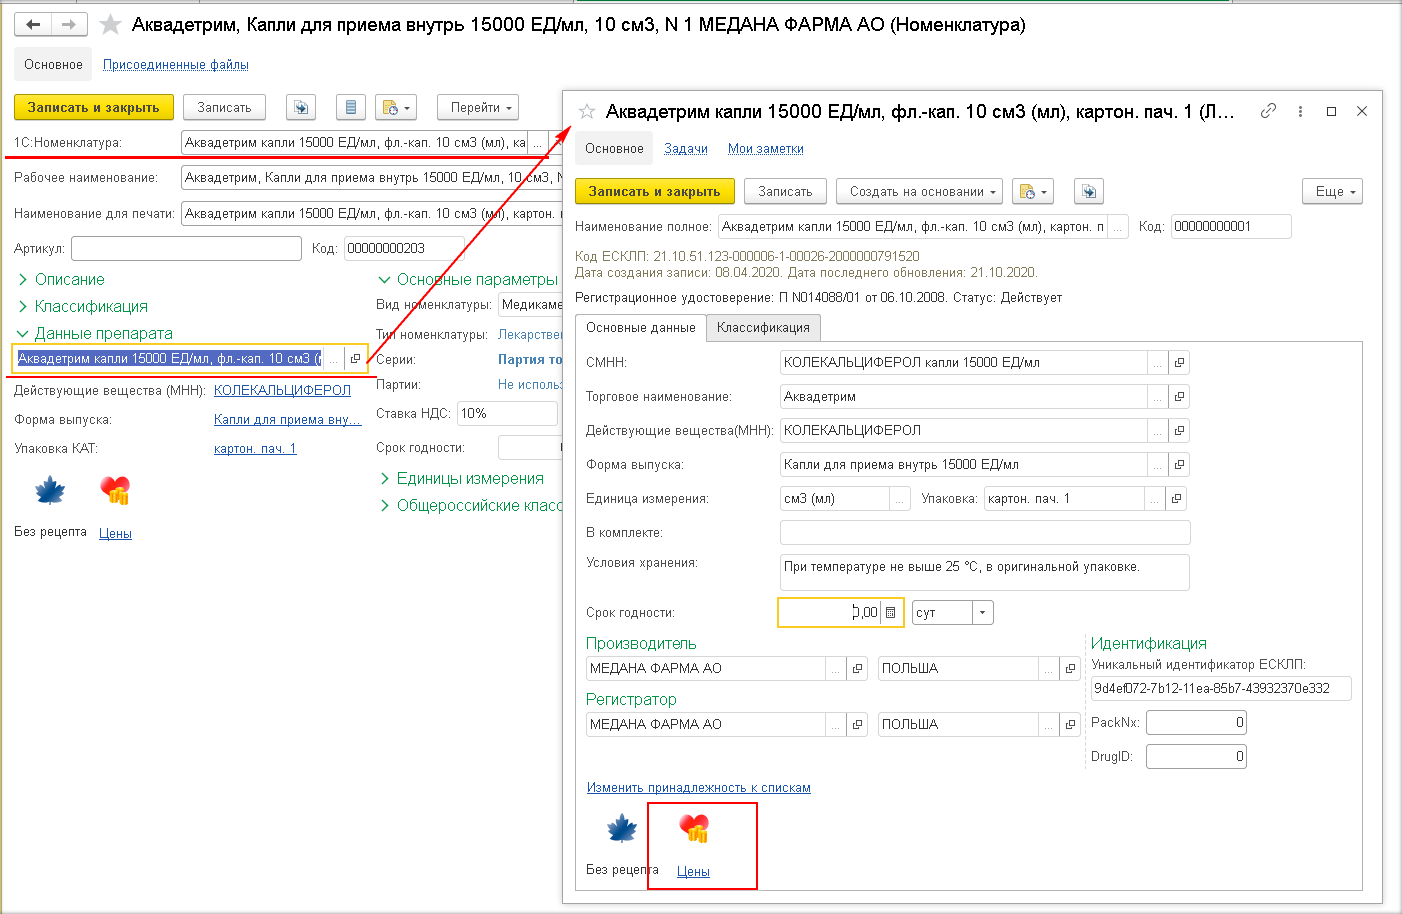Select the Основное tab in main window
This screenshot has height=914, width=1402.
pyautogui.click(x=53, y=65)
